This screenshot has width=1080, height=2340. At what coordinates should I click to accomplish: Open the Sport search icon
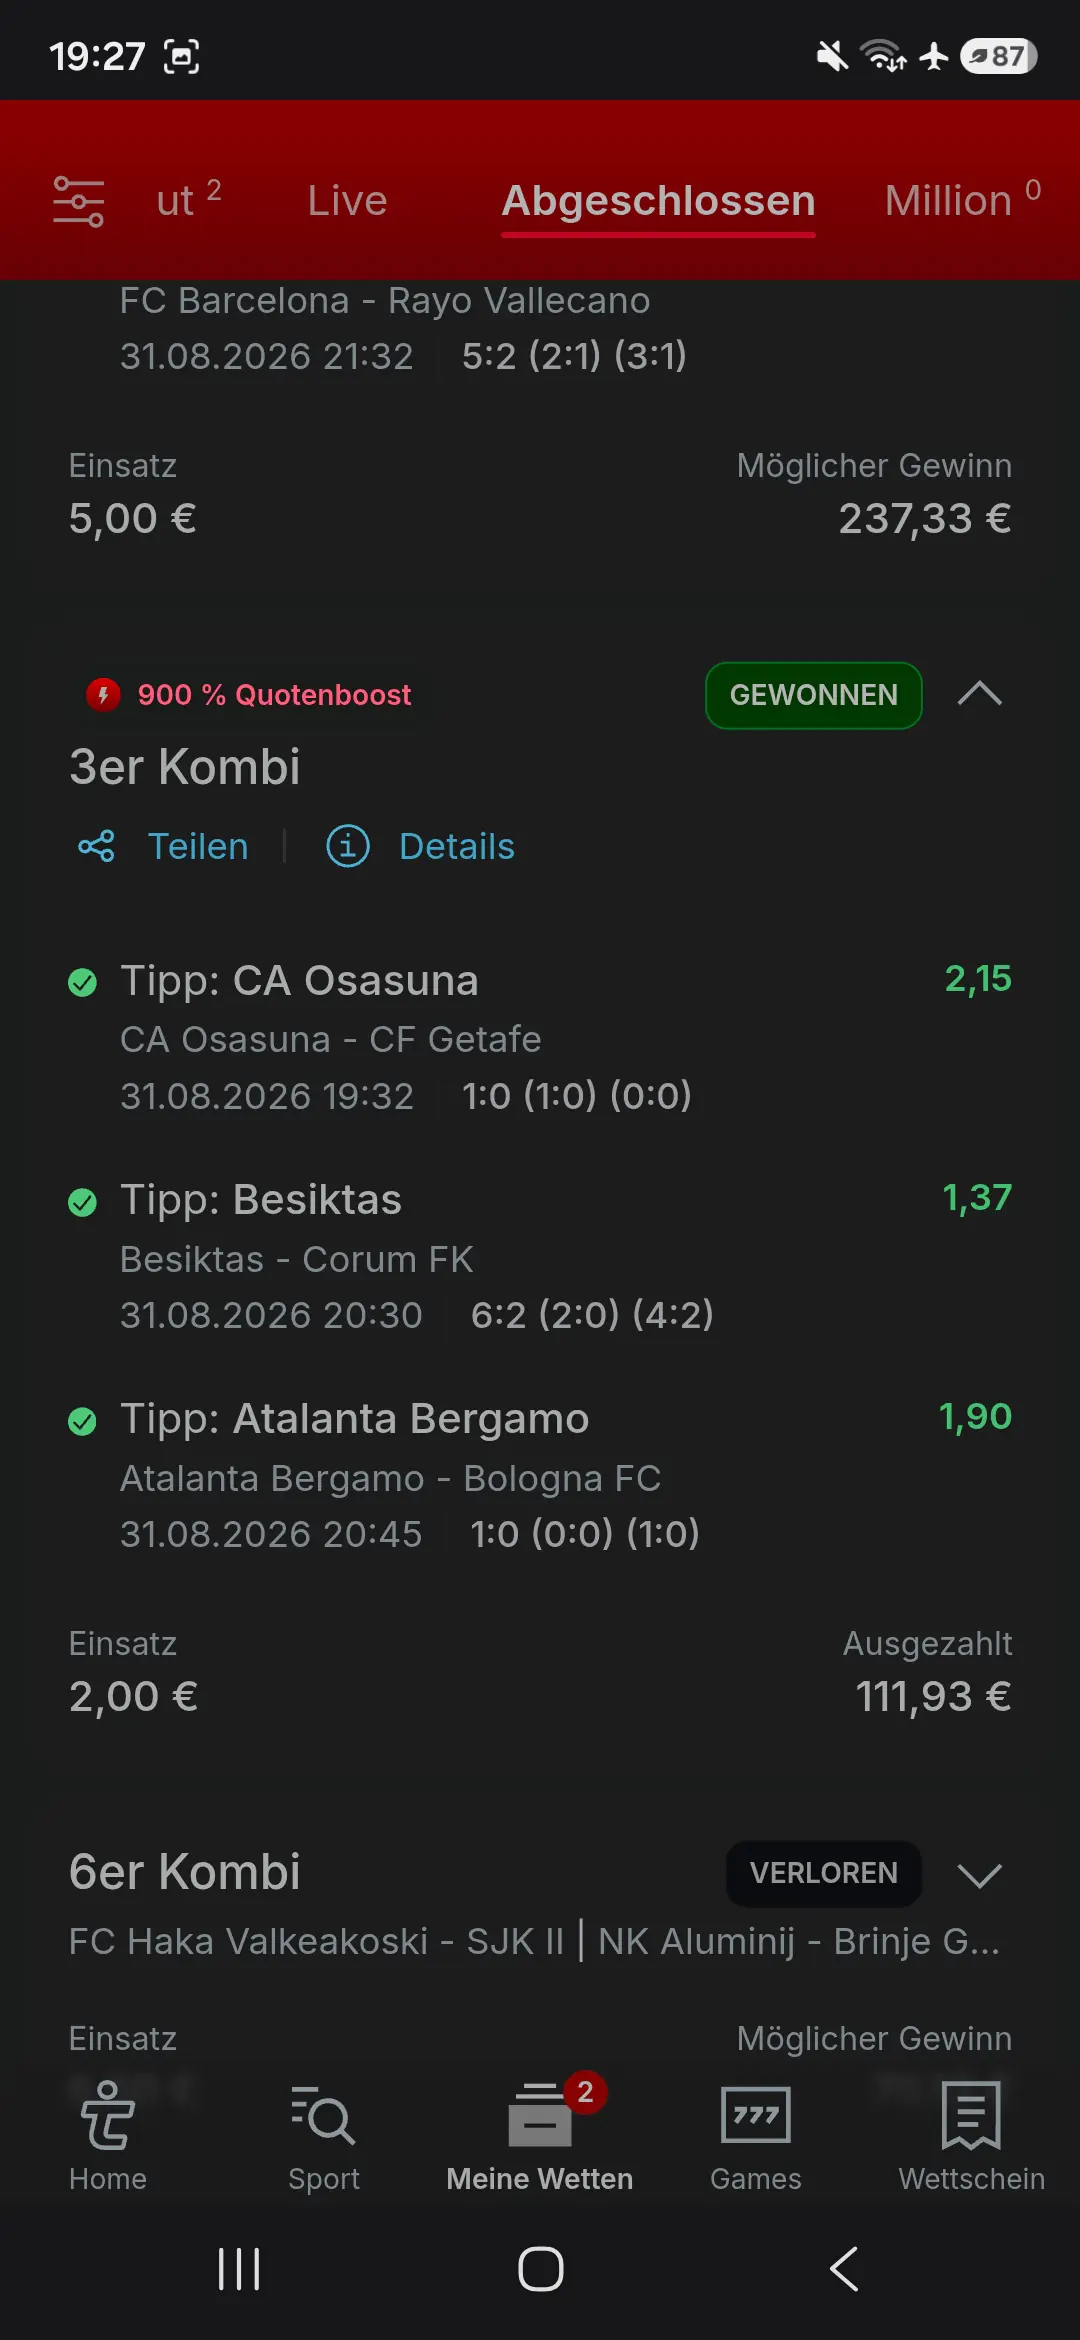pyautogui.click(x=323, y=2136)
